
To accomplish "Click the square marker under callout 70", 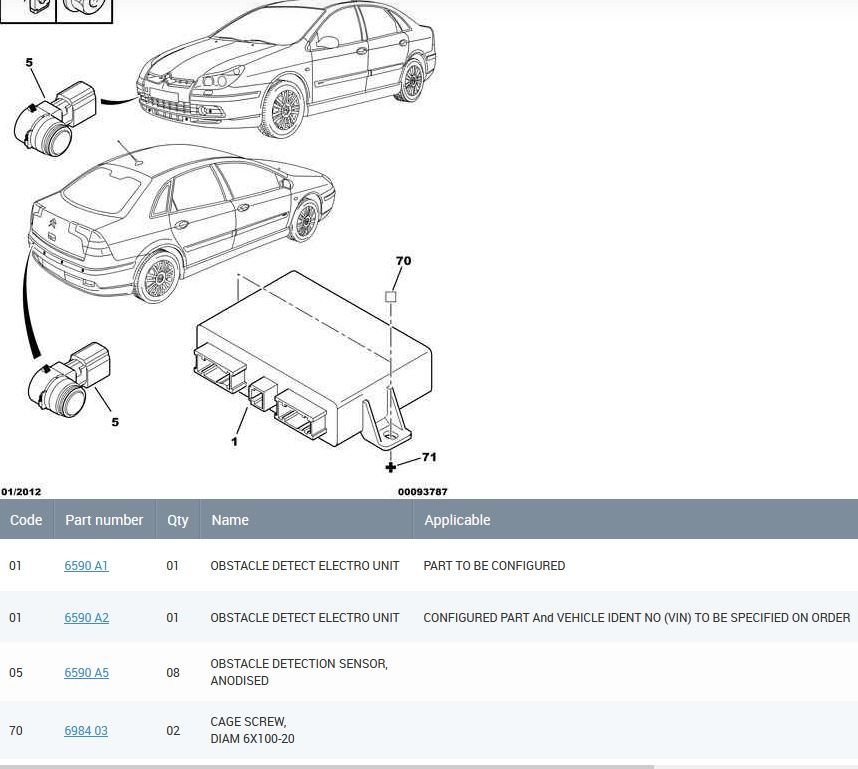I will tap(390, 297).
